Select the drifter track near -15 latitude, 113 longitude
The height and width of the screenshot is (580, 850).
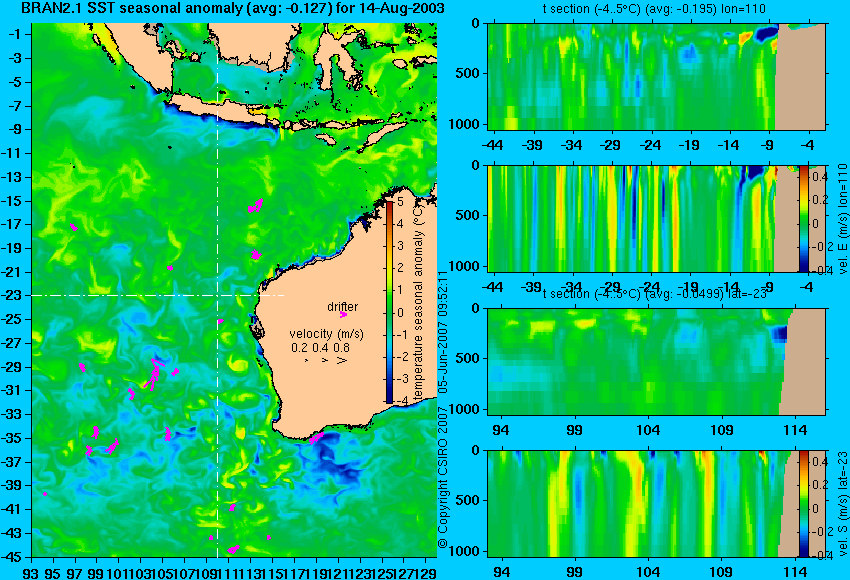[255, 206]
